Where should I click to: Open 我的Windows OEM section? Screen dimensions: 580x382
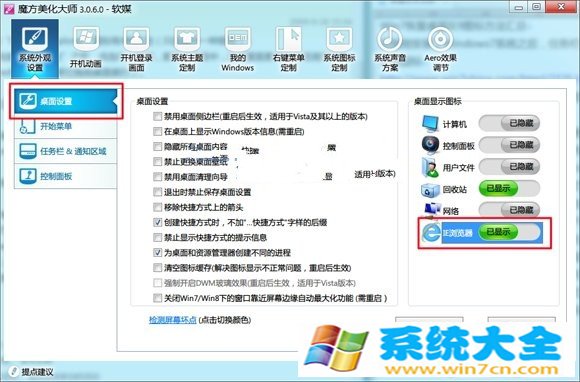(x=237, y=48)
